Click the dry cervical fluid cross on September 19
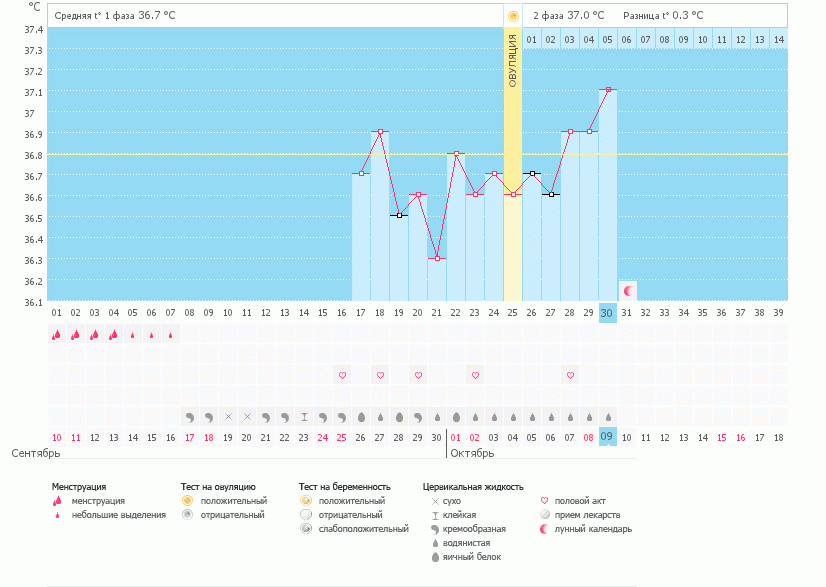 coord(228,416)
